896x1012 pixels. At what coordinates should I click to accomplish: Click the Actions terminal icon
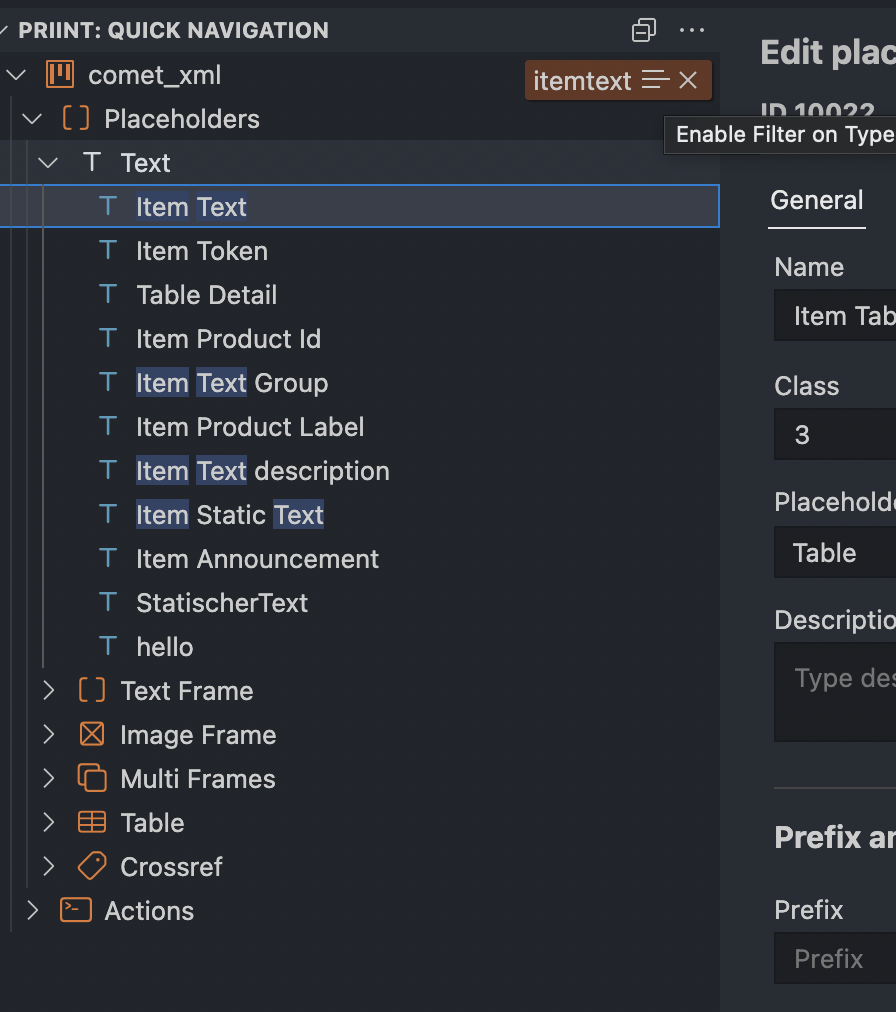coord(76,910)
